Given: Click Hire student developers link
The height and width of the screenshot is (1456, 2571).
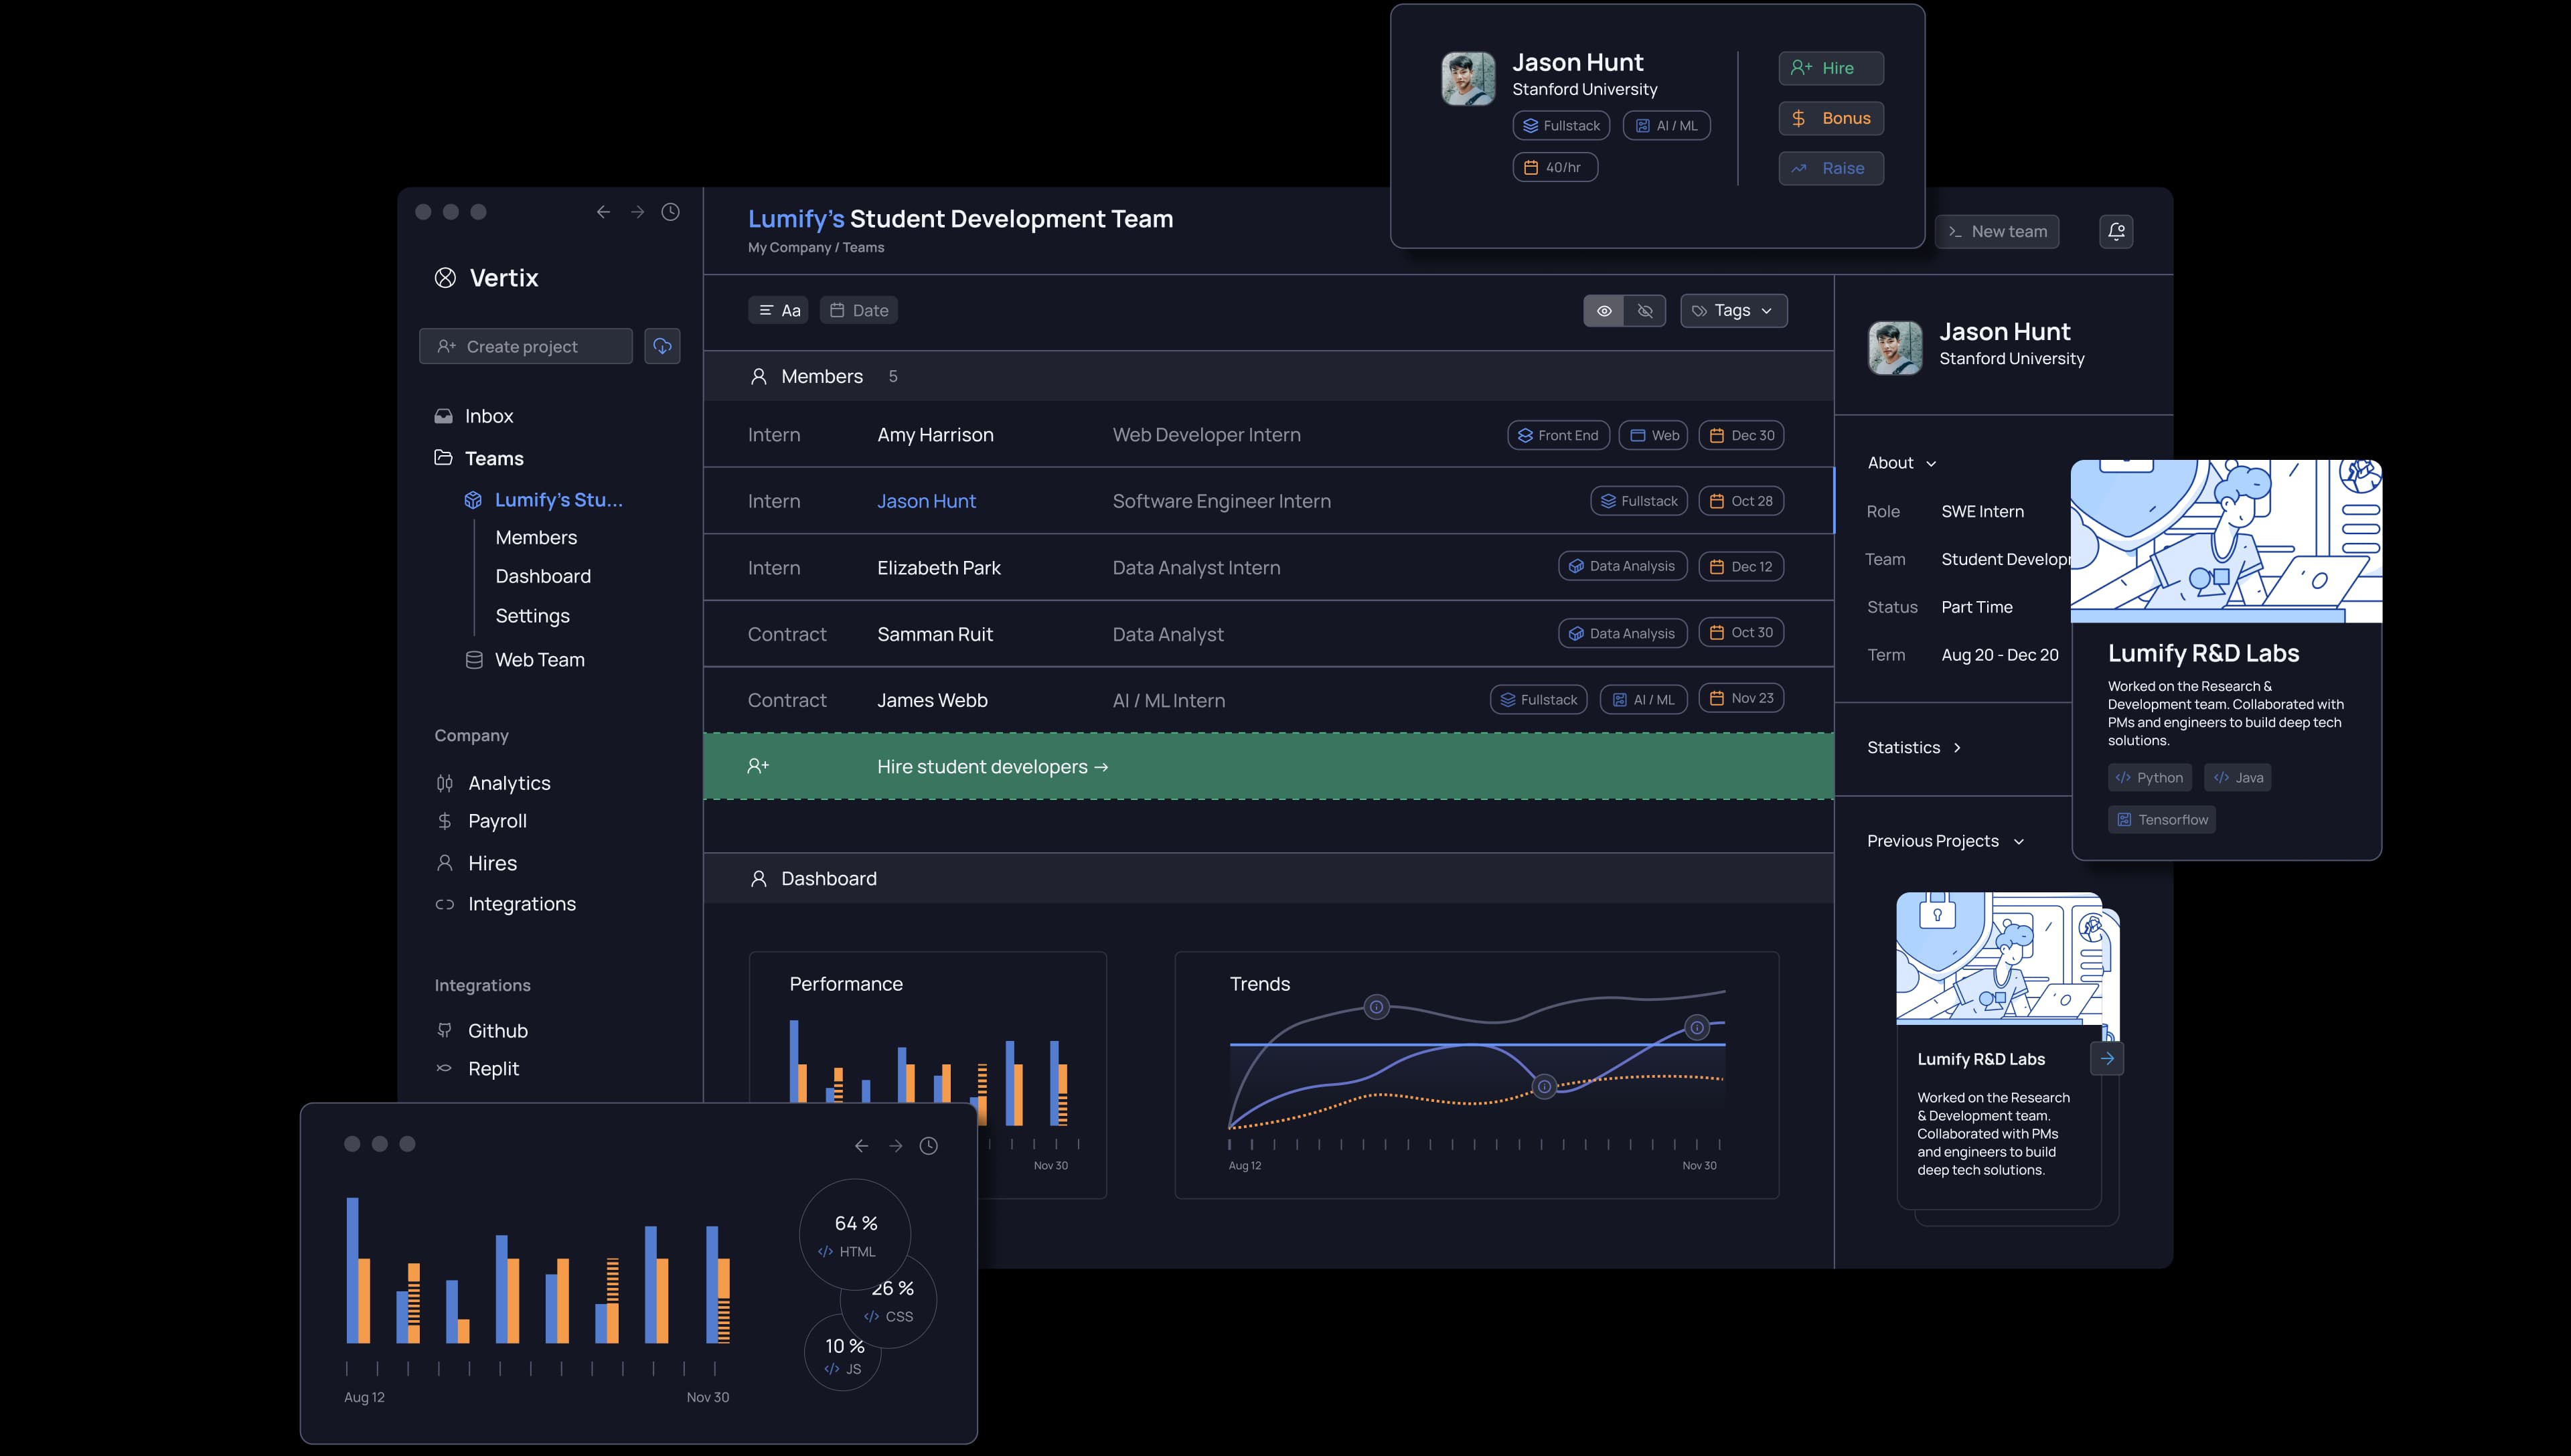Looking at the screenshot, I should pos(992,767).
